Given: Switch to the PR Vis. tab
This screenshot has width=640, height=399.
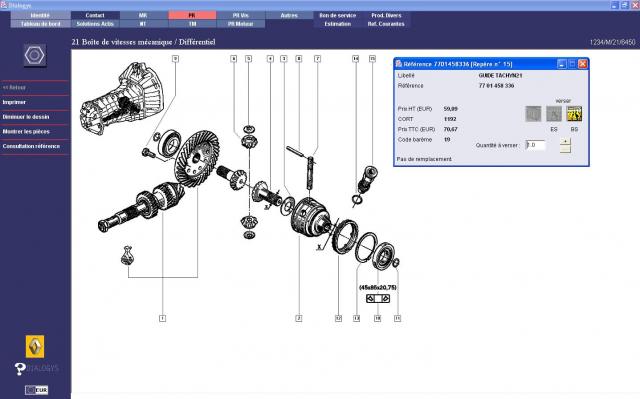Looking at the screenshot, I should tap(241, 15).
